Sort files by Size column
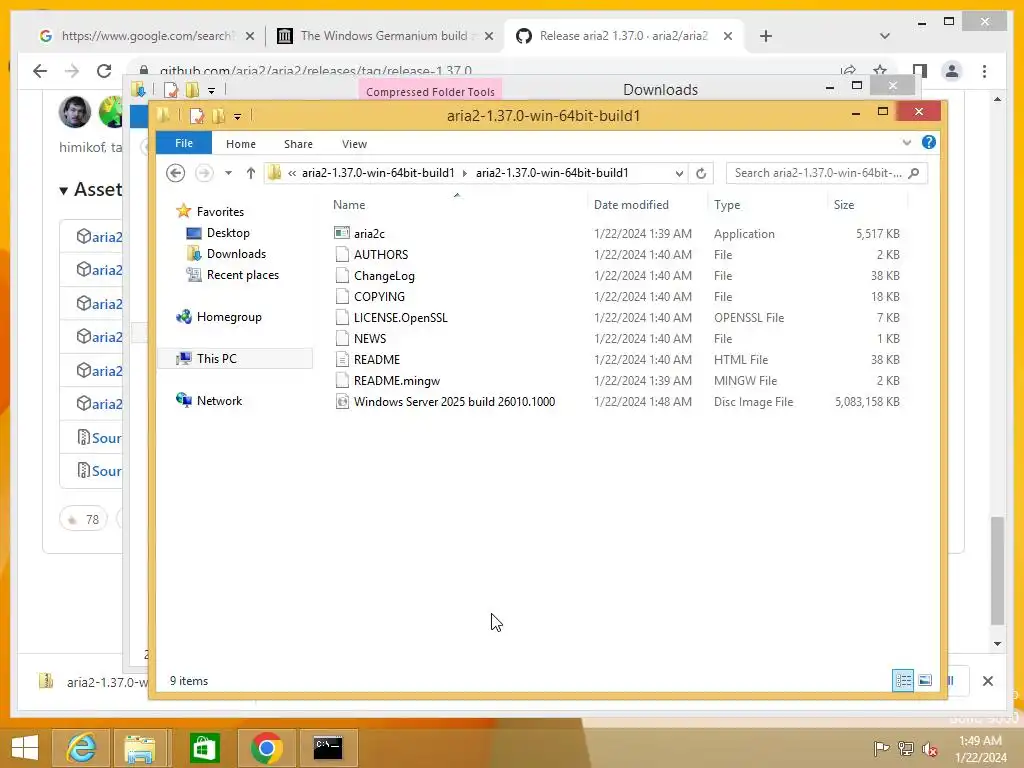Screen dimensions: 1024x768 [844, 204]
